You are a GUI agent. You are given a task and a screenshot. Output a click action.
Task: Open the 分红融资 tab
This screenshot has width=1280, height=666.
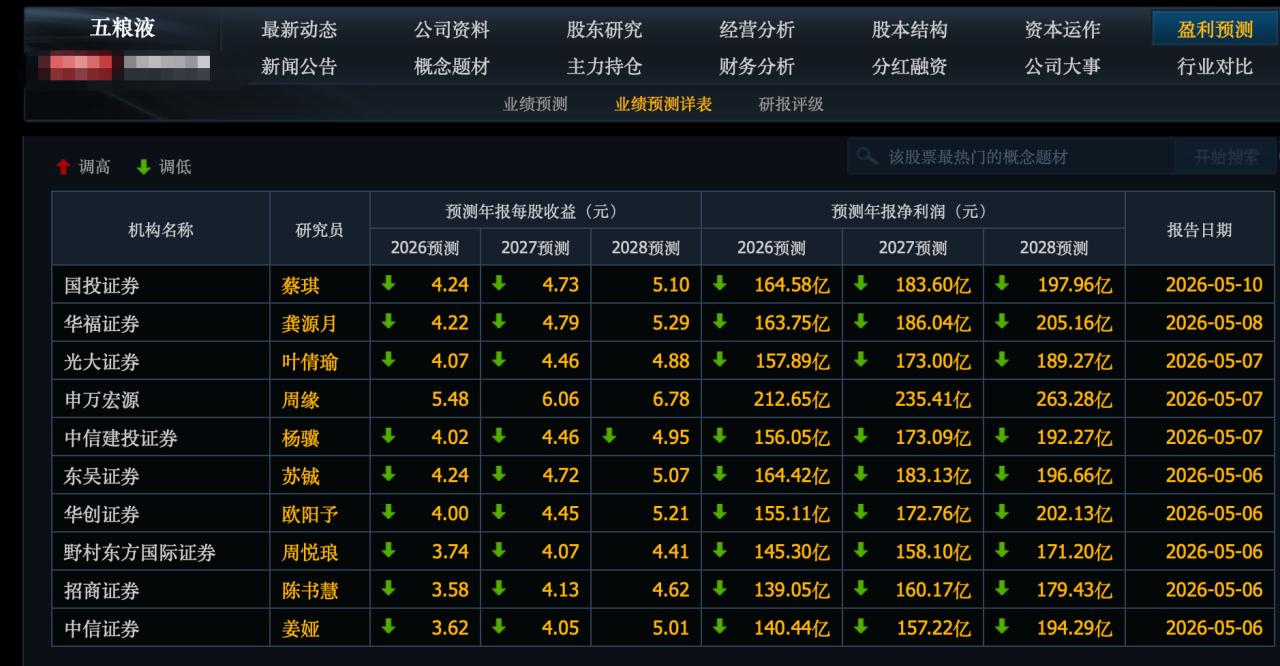(x=909, y=67)
